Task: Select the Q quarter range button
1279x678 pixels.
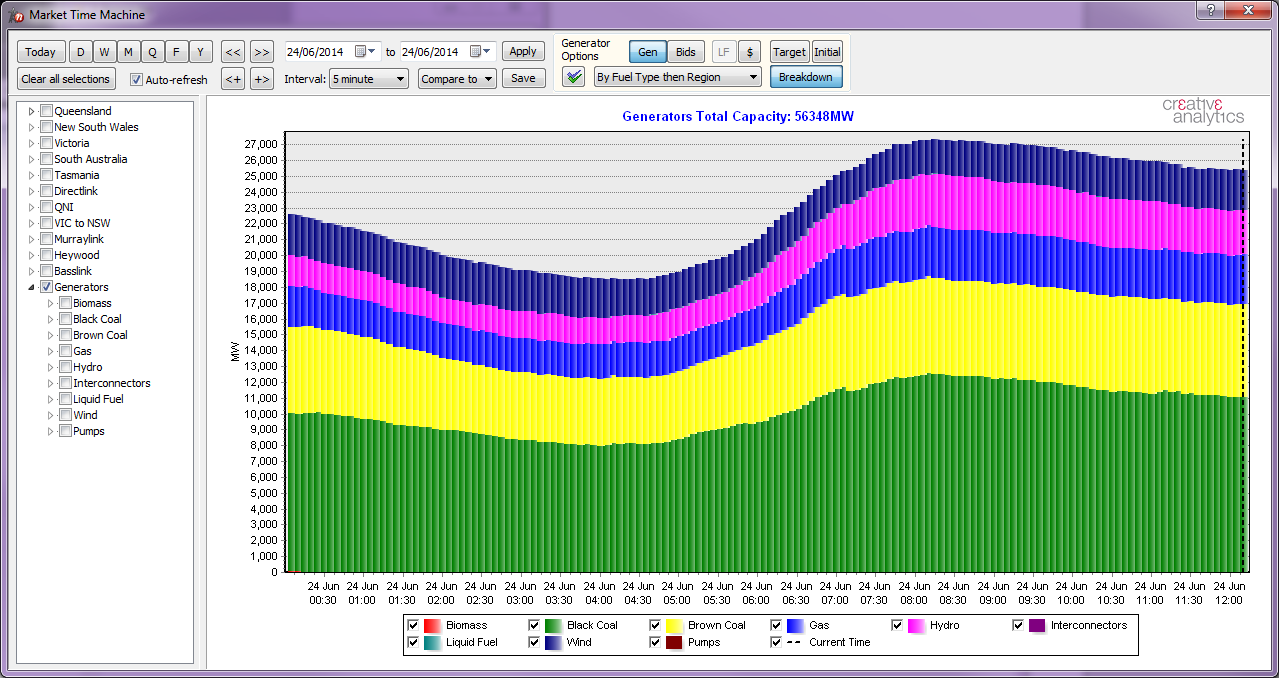Action: (x=153, y=52)
